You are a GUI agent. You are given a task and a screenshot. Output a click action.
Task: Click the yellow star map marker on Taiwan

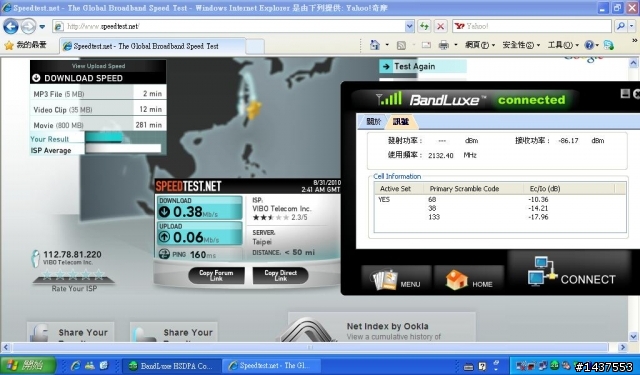253,109
